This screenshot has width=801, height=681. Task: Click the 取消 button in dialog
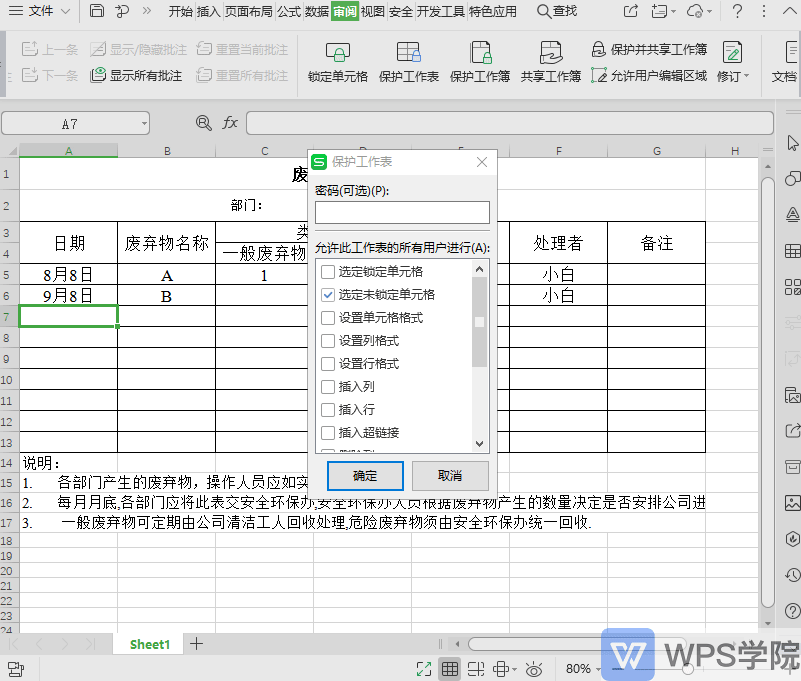coord(450,476)
